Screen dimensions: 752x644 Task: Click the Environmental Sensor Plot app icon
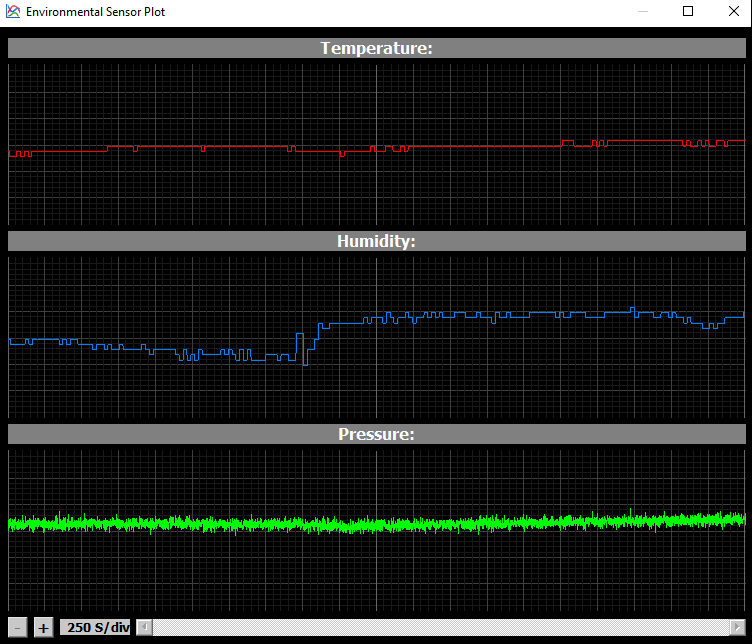13,12
